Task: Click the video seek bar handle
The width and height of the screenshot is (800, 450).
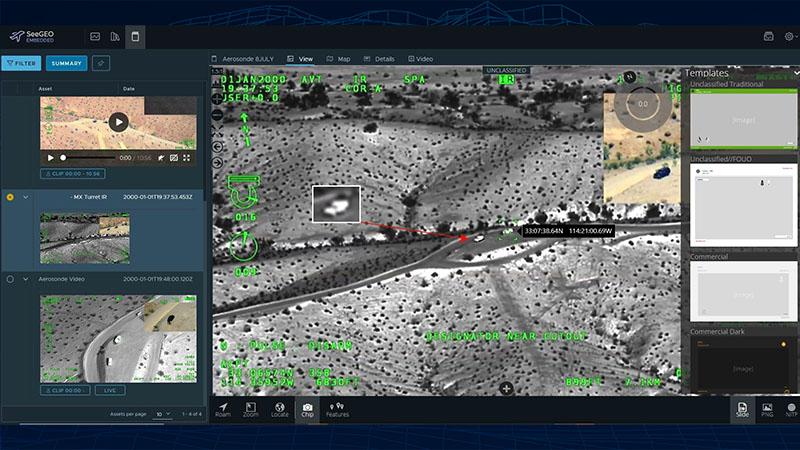Action: coord(63,158)
